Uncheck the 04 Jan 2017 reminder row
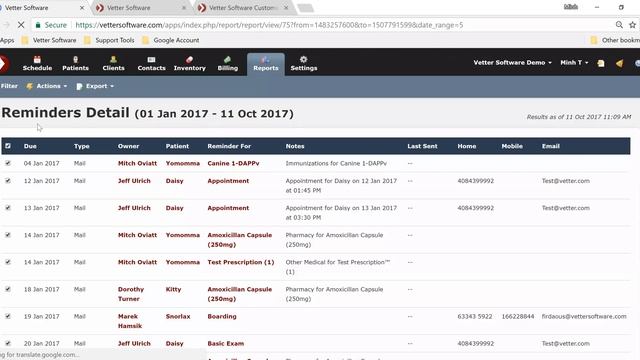 8,163
